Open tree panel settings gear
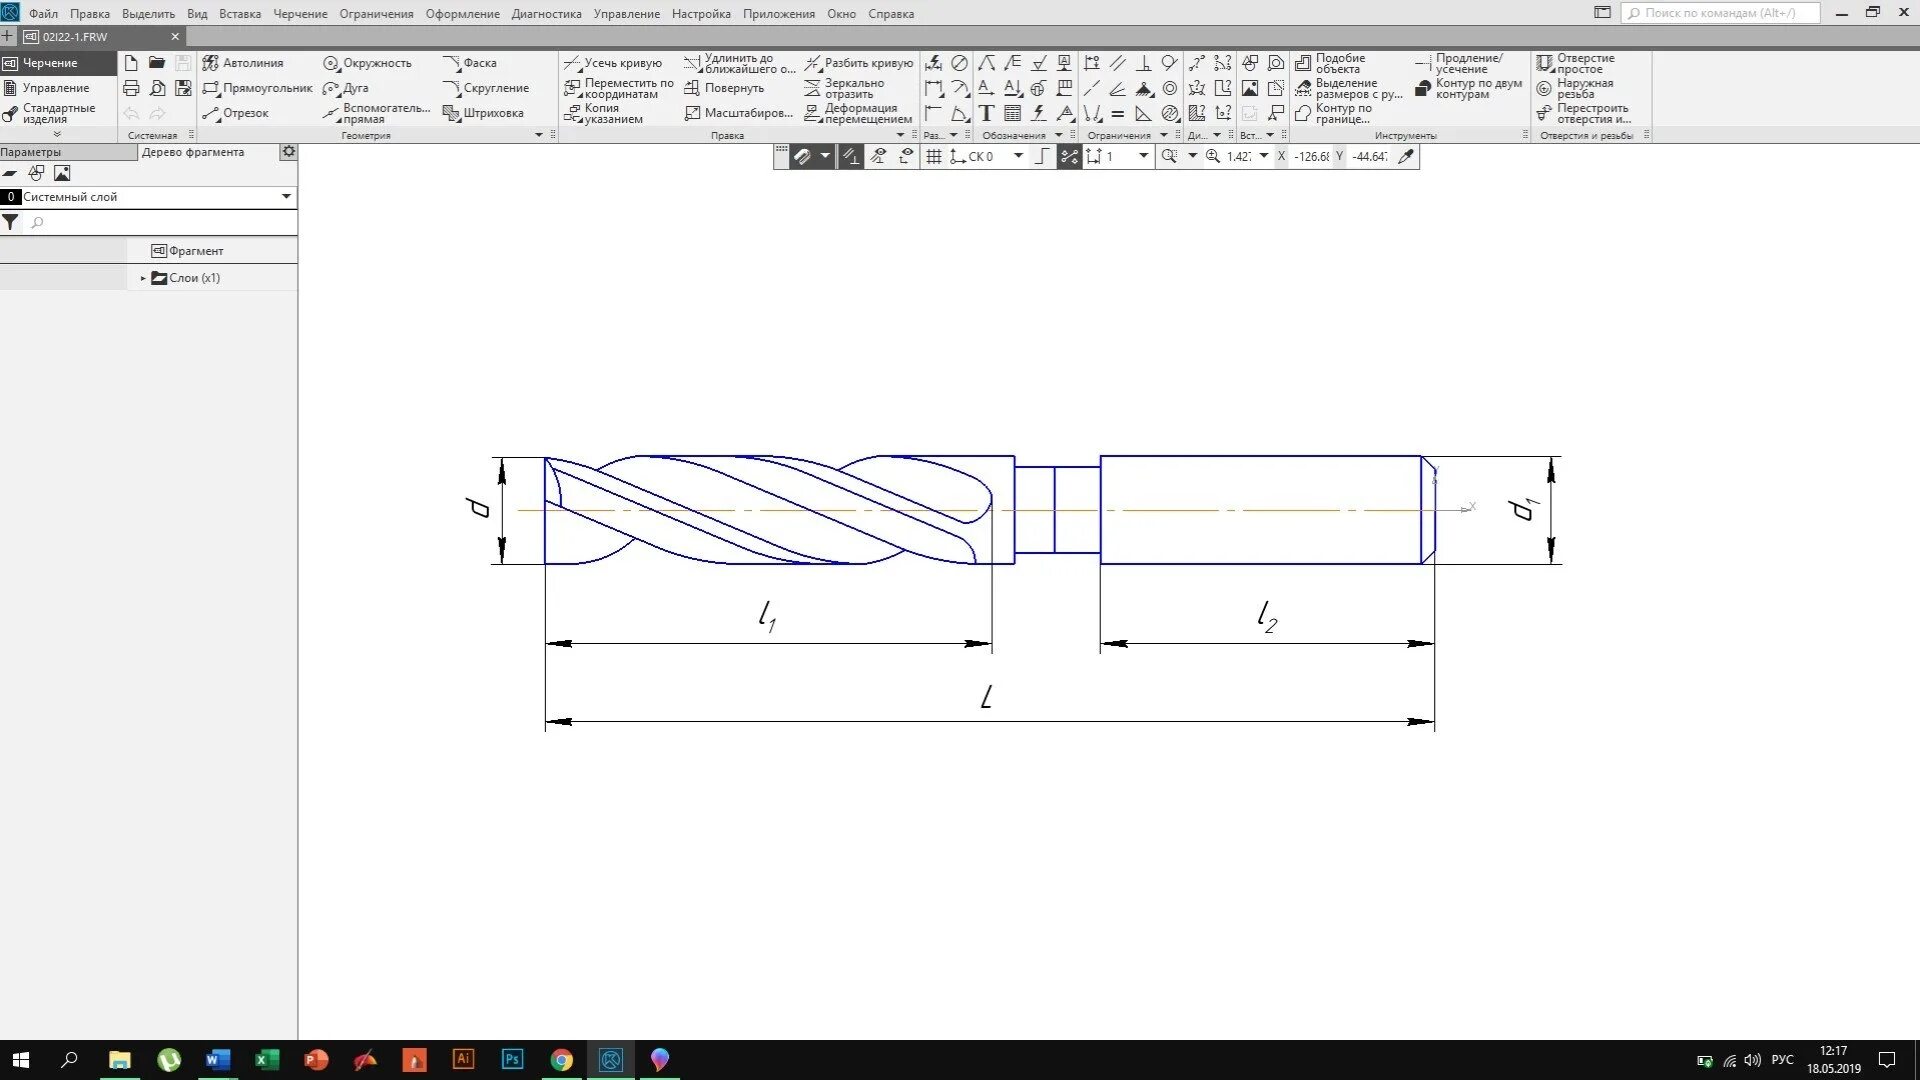Image resolution: width=1920 pixels, height=1080 pixels. coord(289,152)
